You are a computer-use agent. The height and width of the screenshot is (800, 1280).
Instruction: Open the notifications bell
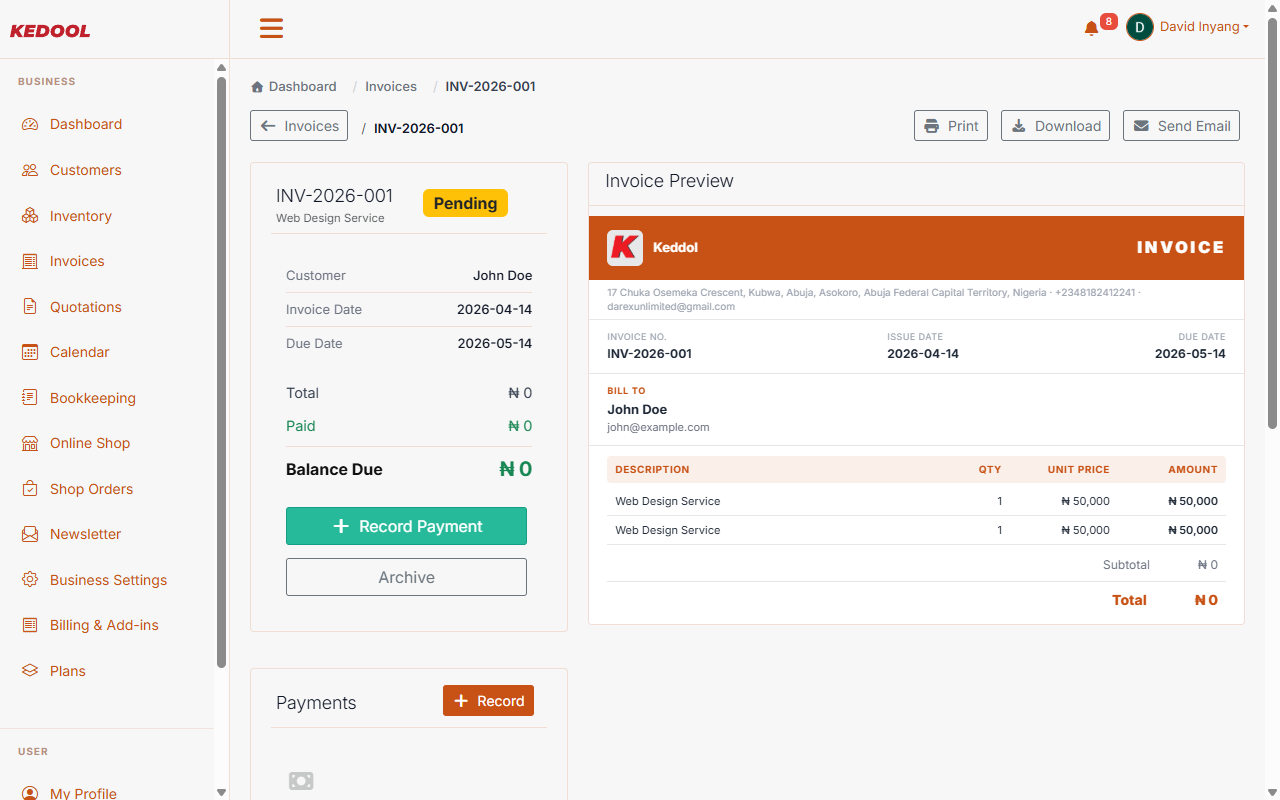point(1091,28)
